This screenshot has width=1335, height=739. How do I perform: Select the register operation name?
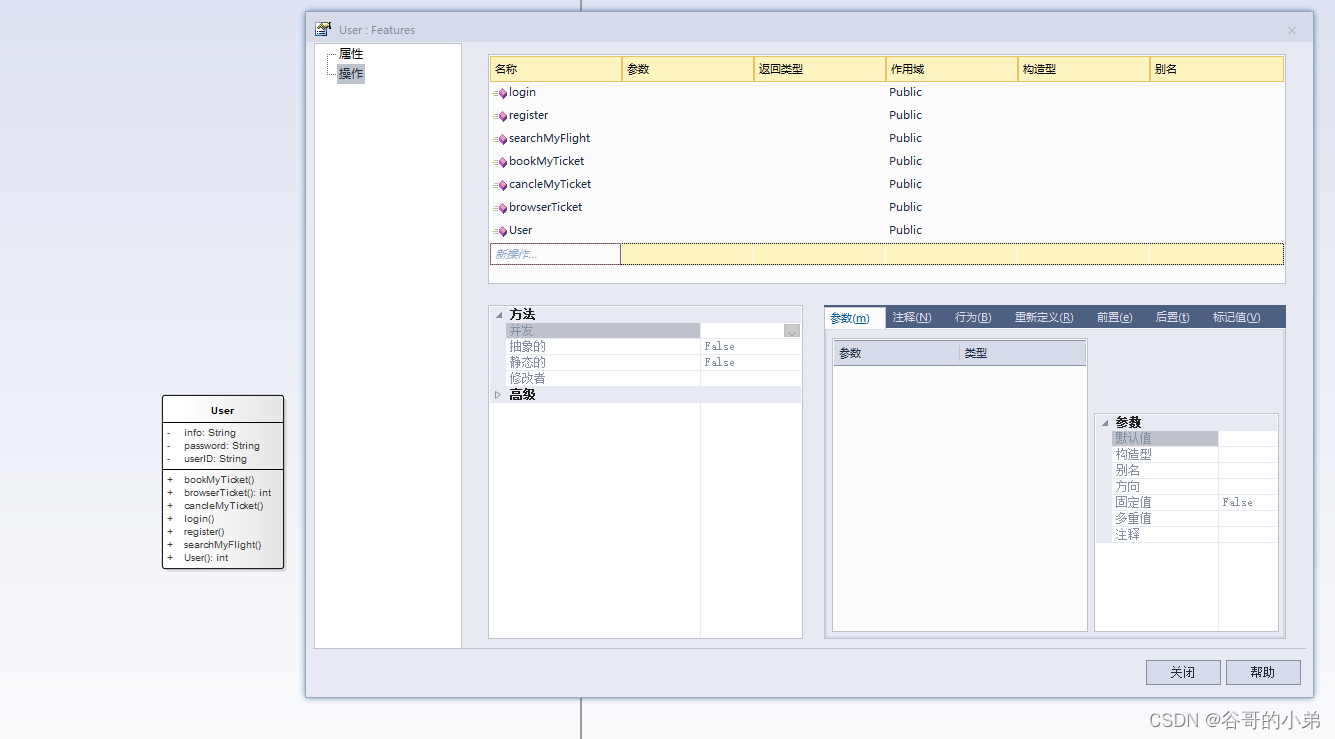(528, 115)
